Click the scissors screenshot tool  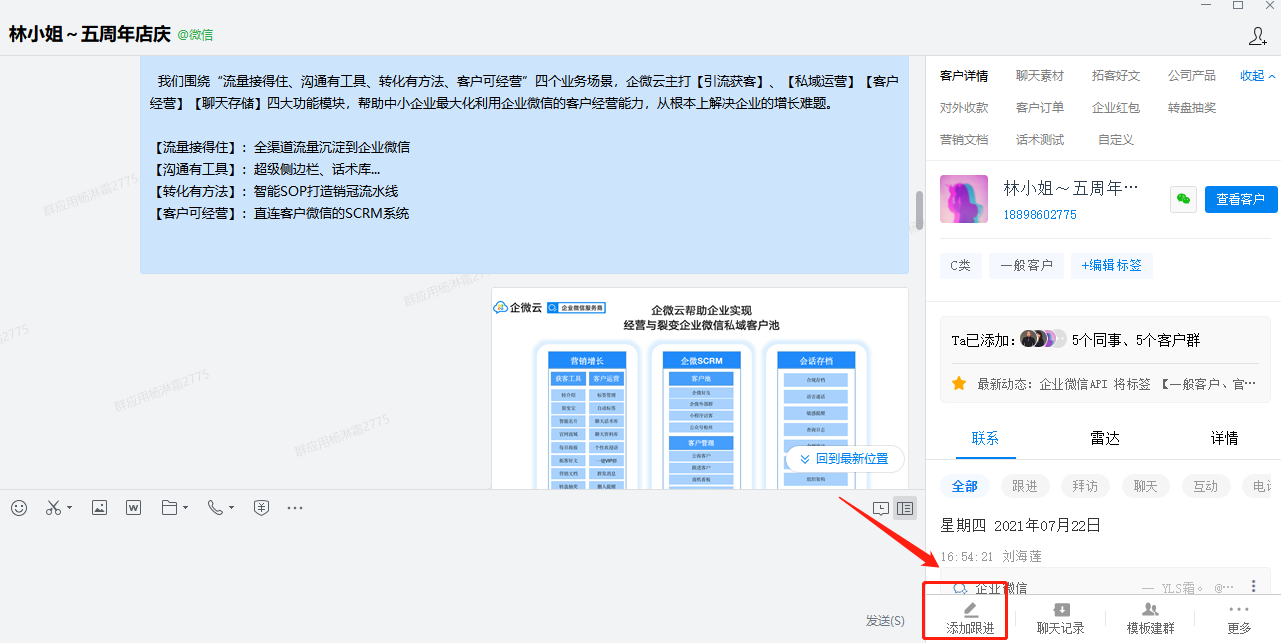(53, 508)
